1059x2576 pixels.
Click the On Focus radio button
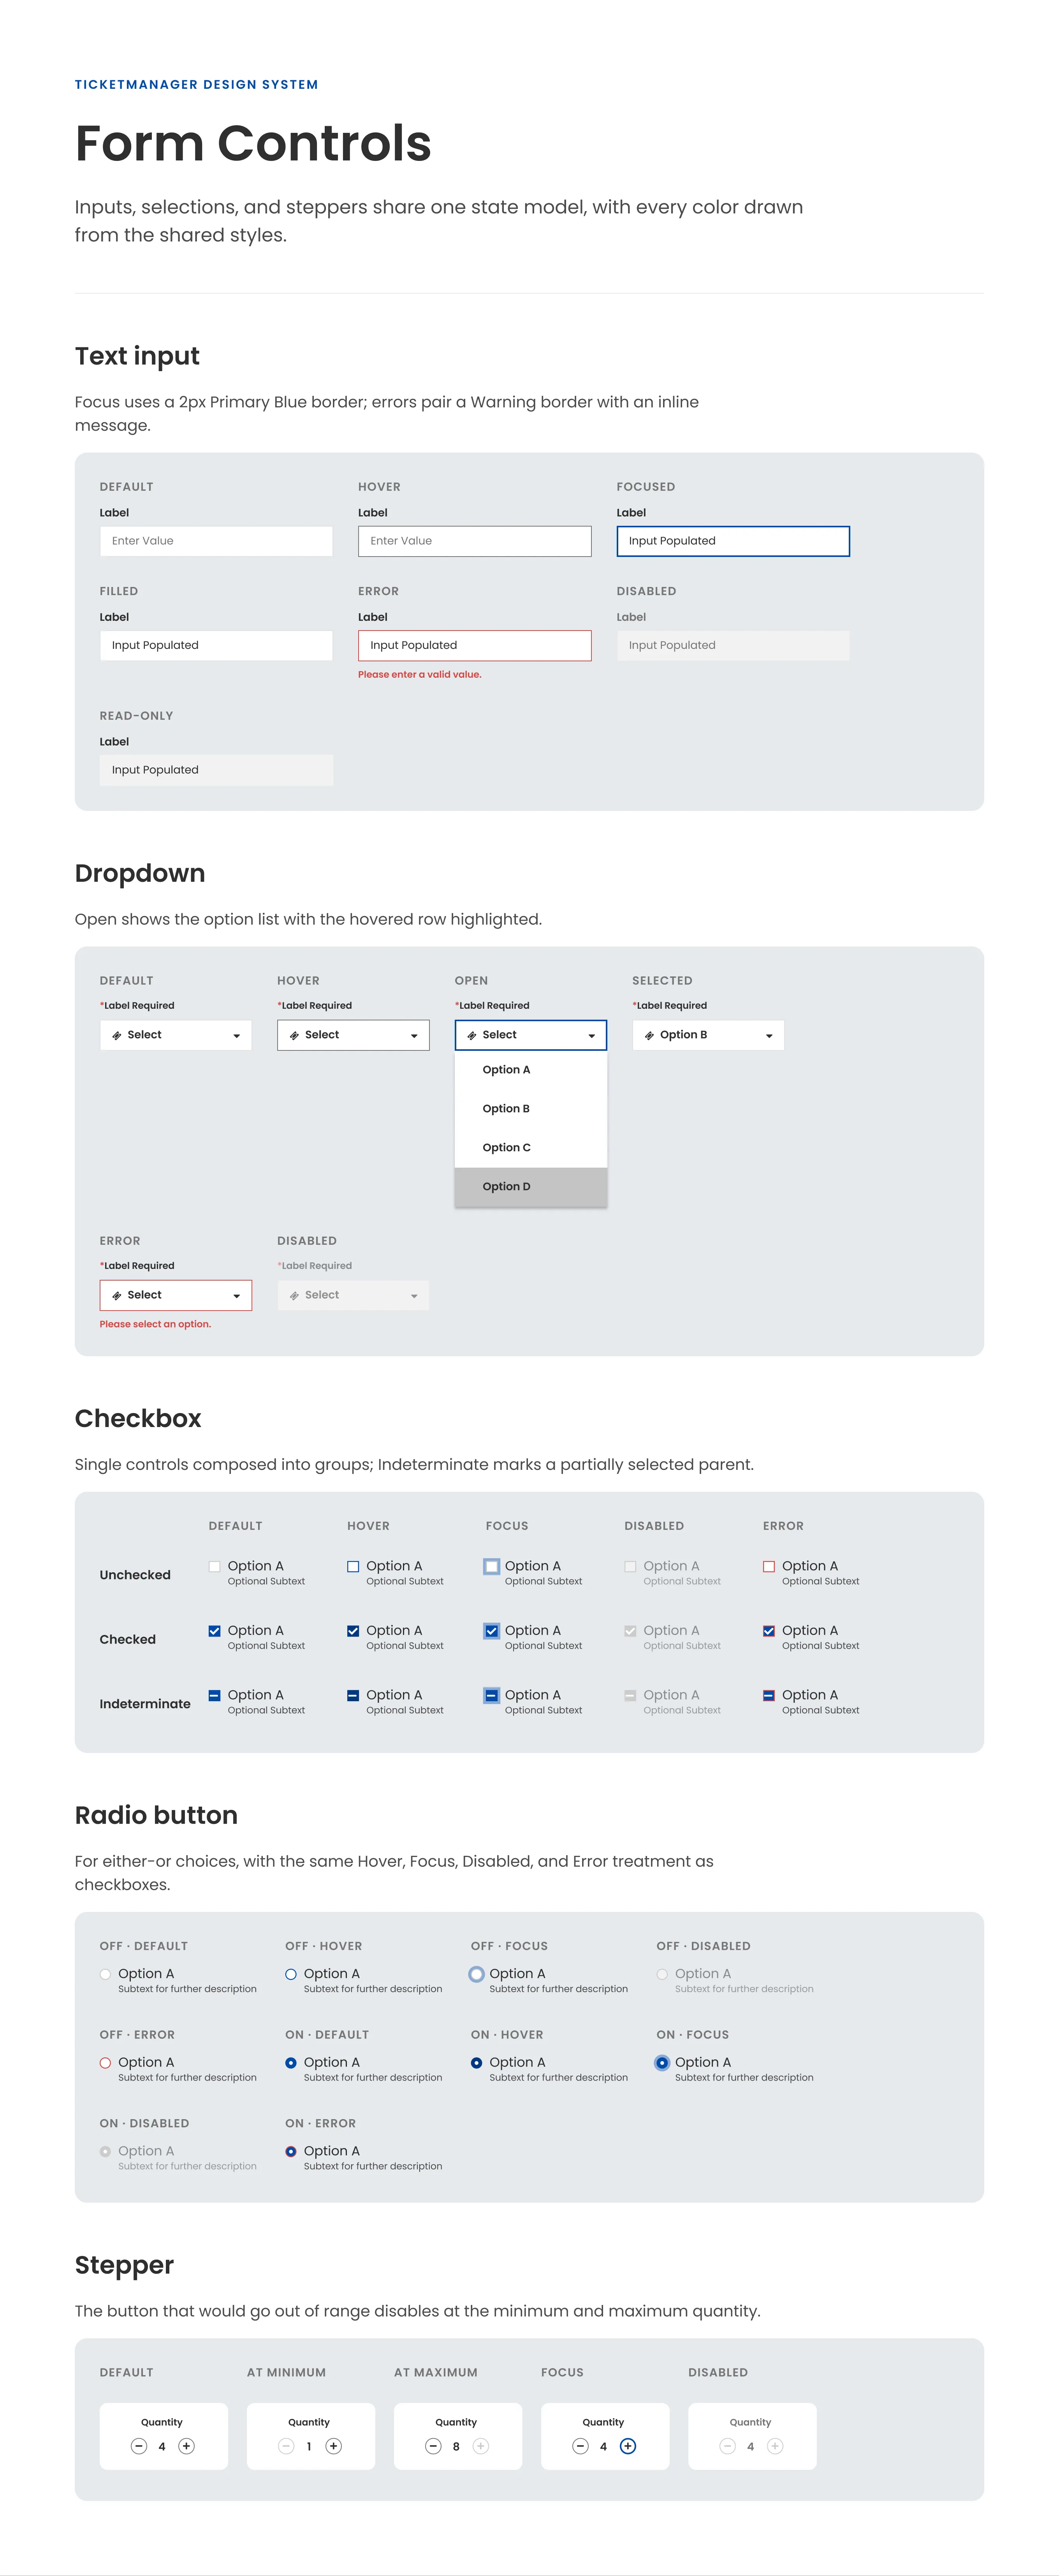pyautogui.click(x=662, y=2063)
